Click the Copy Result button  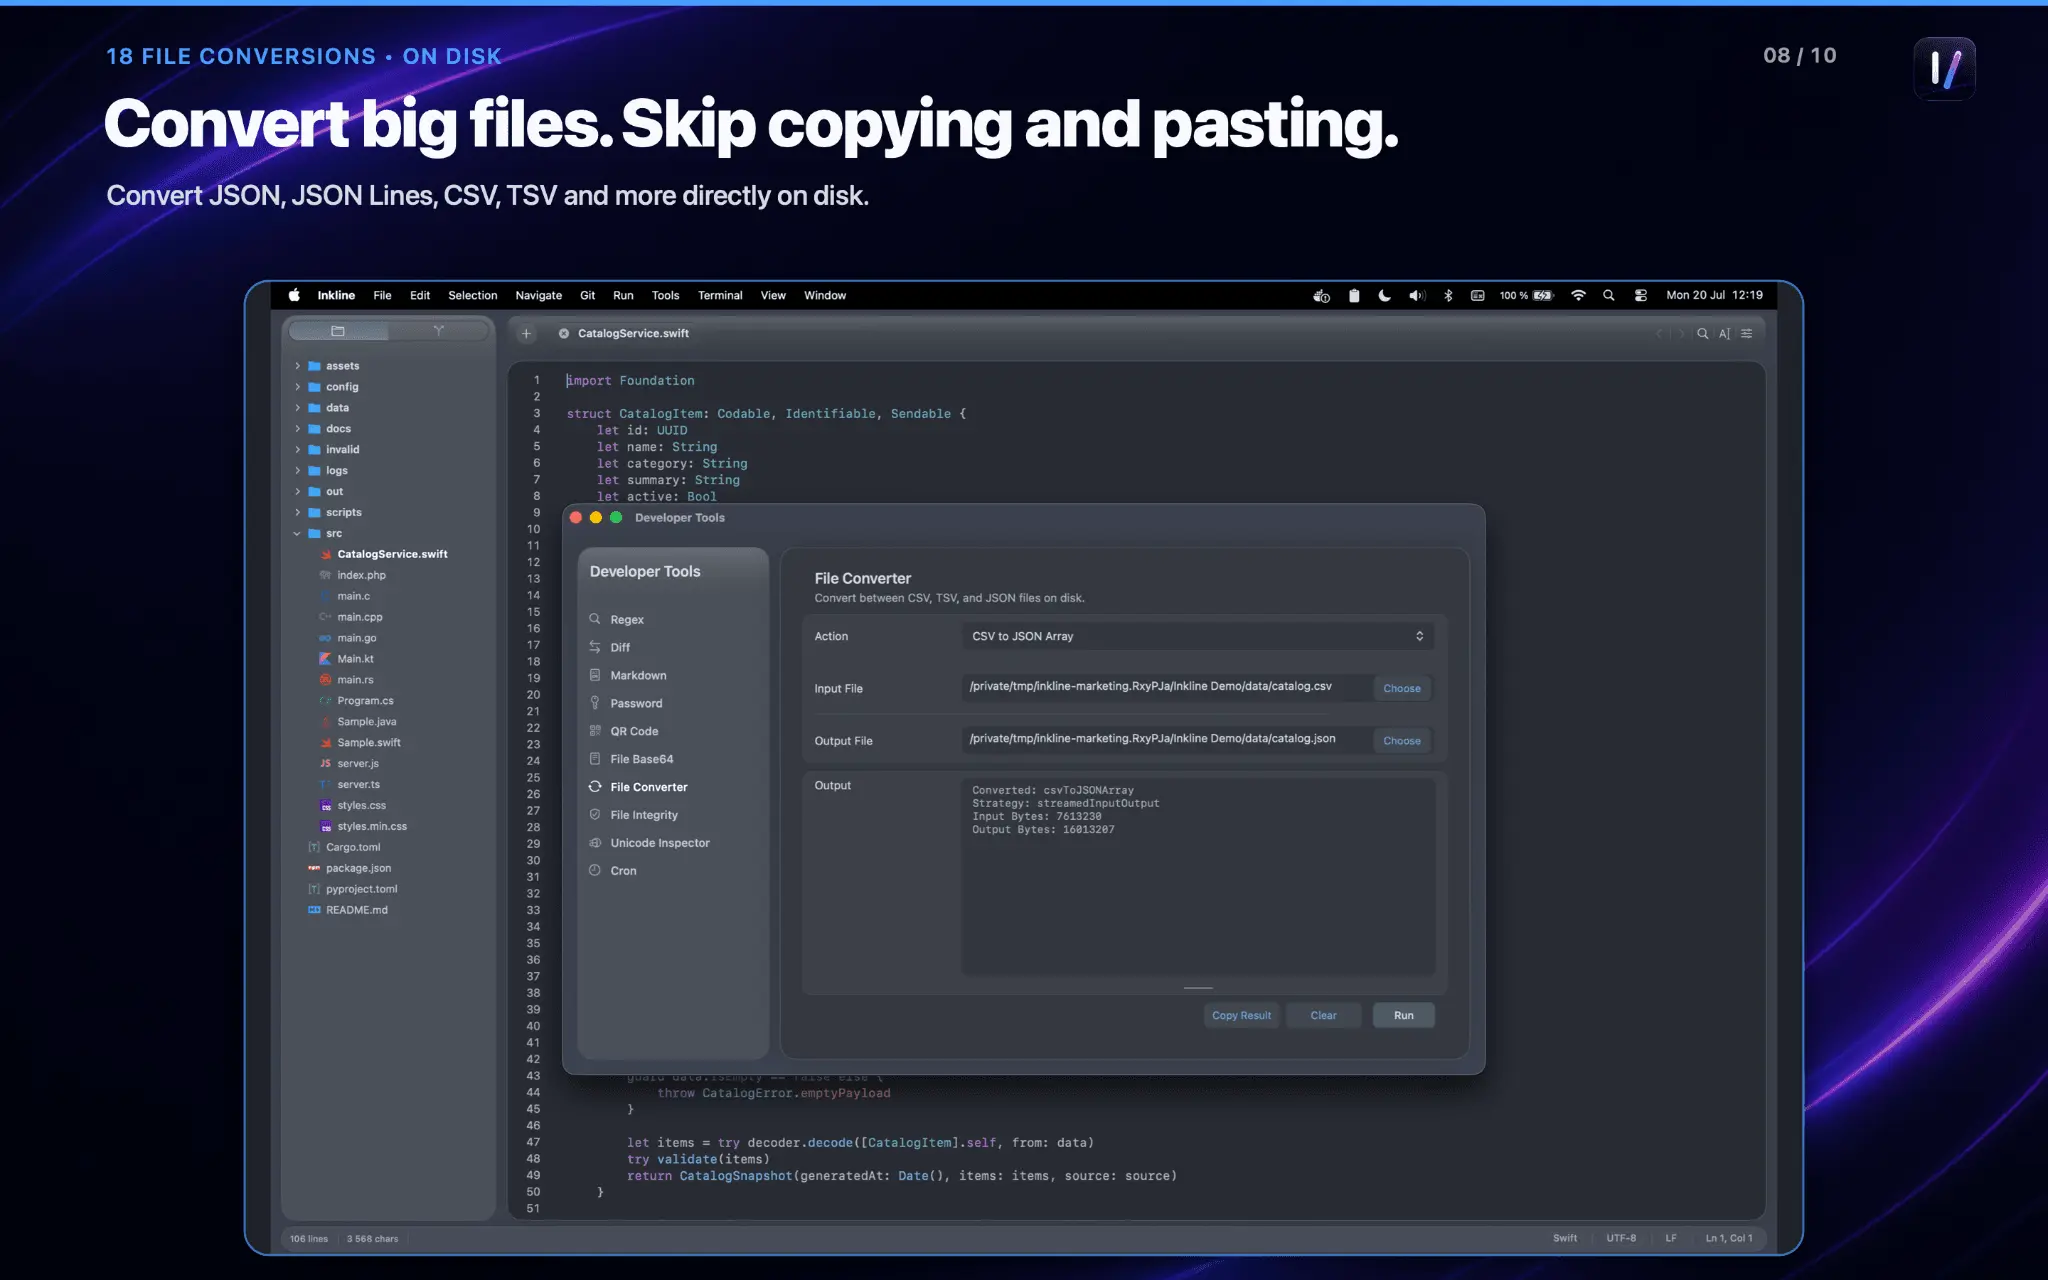coord(1241,1015)
